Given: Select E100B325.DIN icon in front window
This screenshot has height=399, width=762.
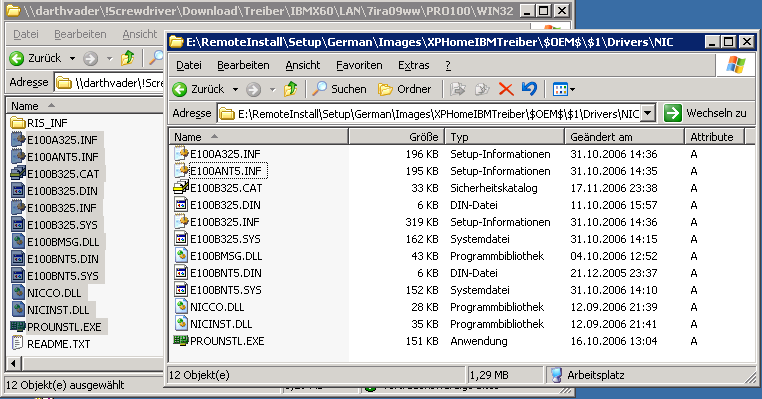Looking at the screenshot, I should click(x=181, y=205).
